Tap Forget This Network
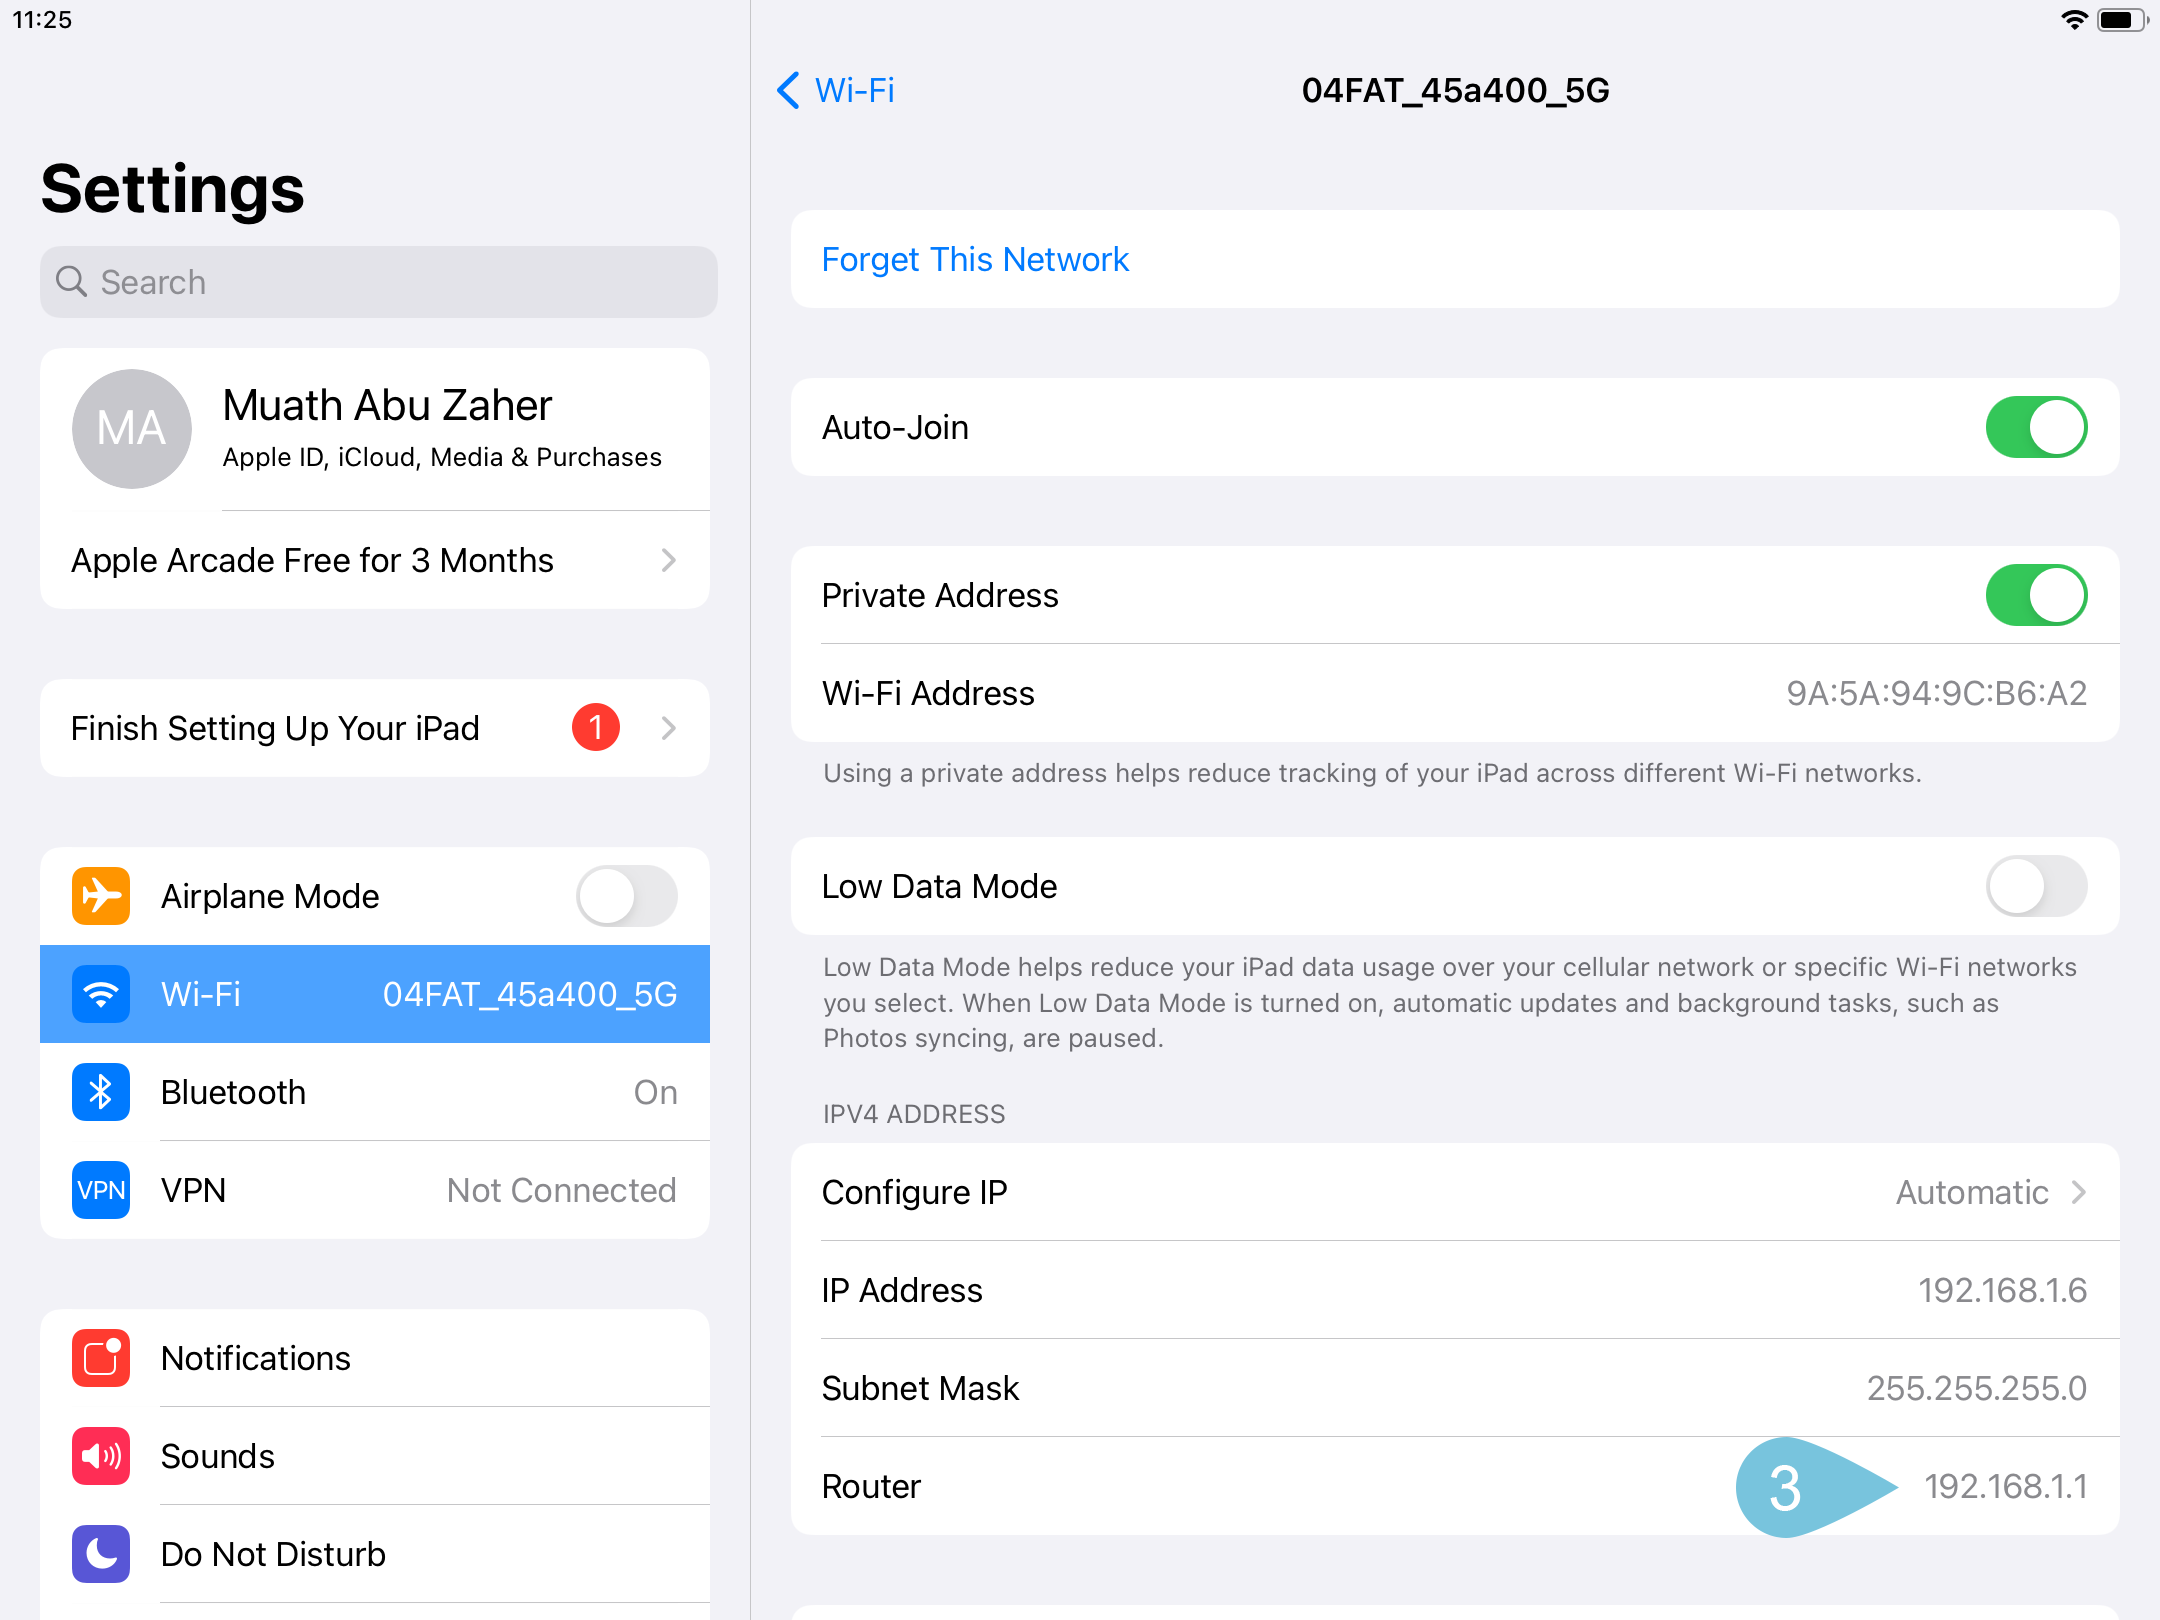The height and width of the screenshot is (1620, 2160). 975,260
